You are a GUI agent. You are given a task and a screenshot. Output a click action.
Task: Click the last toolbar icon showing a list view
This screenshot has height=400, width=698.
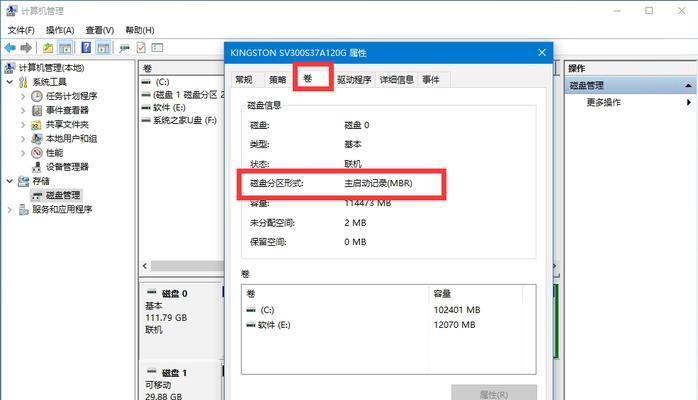(x=157, y=48)
